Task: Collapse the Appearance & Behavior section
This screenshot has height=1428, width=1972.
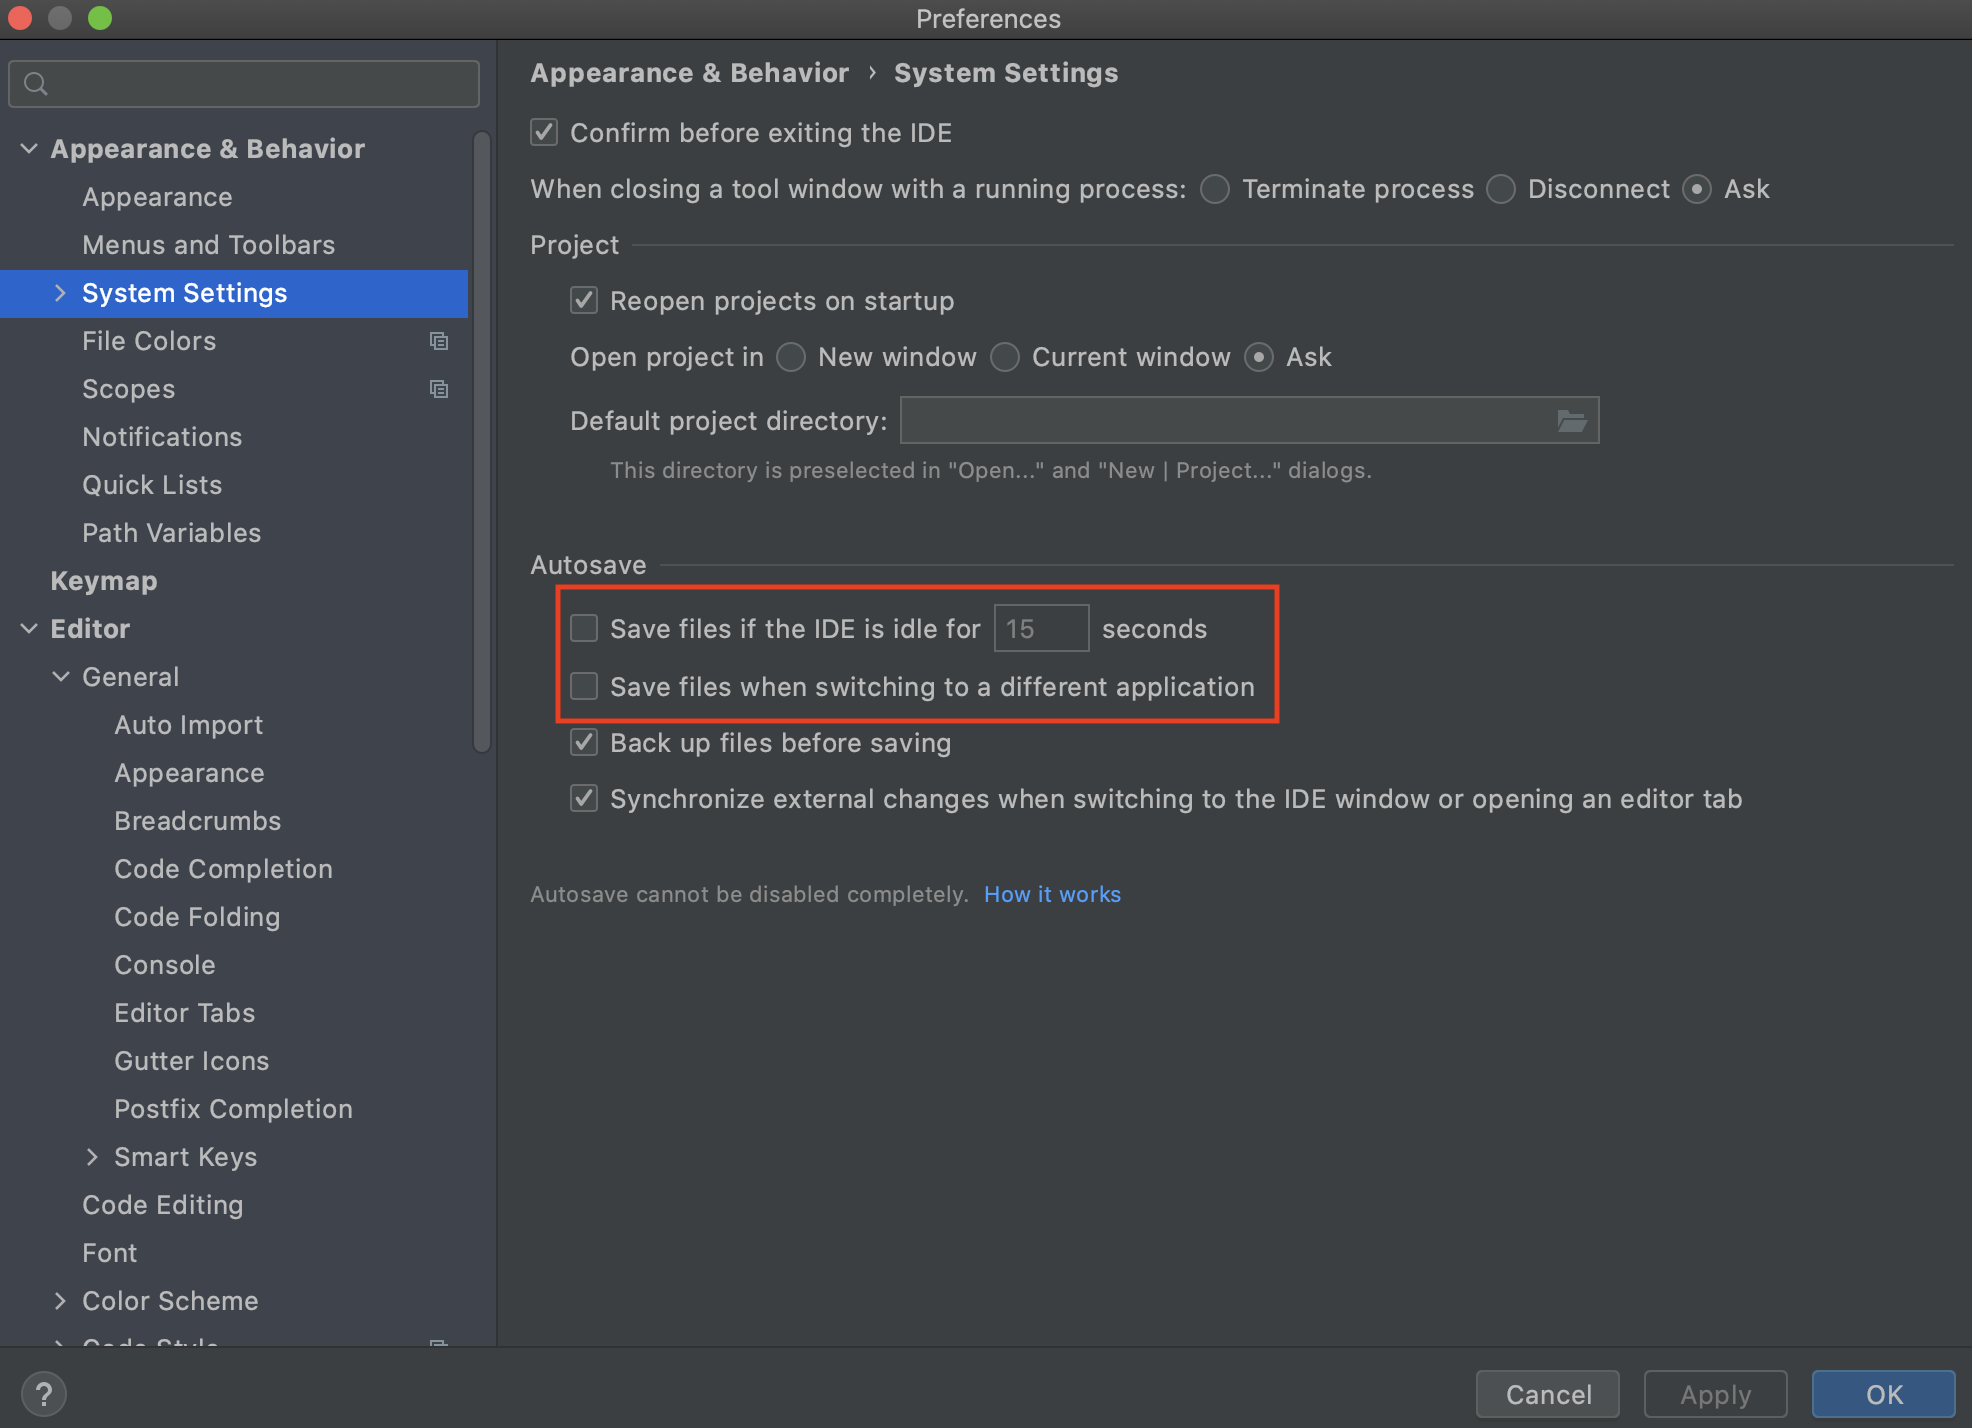Action: click(29, 149)
